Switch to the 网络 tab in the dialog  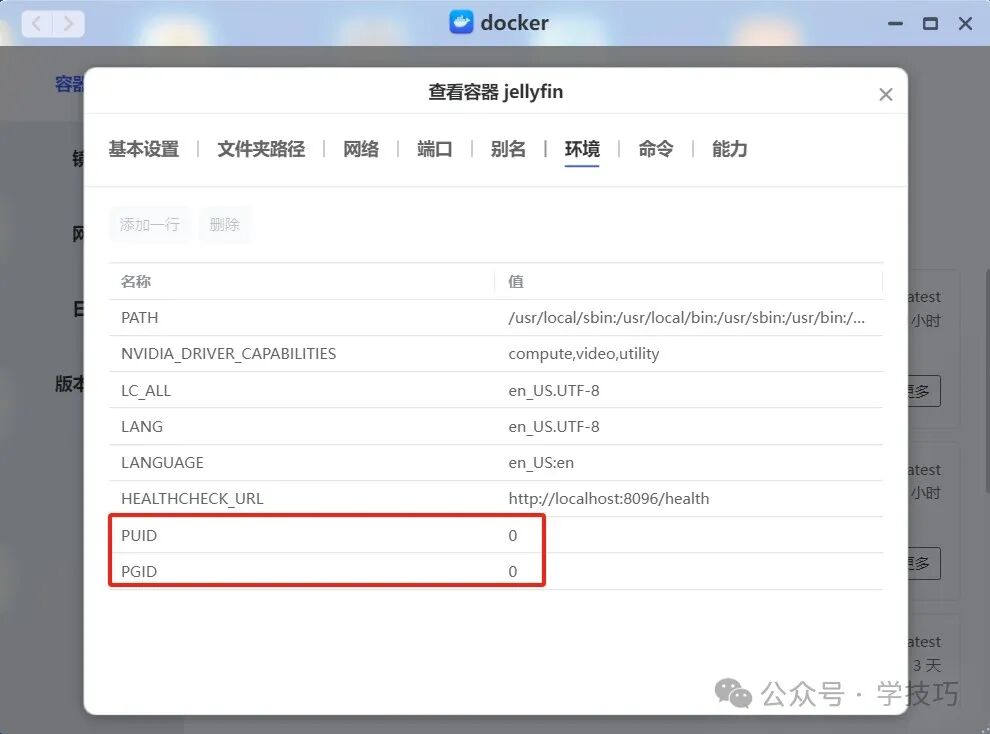360,148
